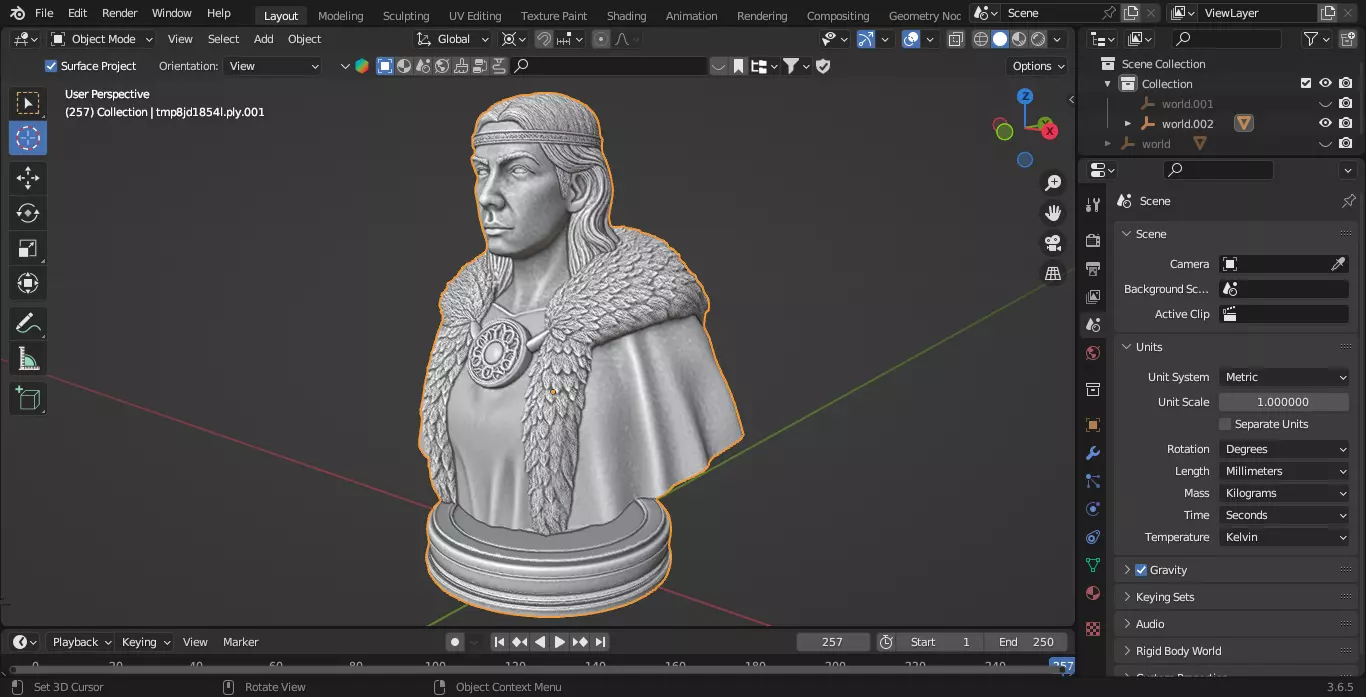Open the Output properties tab

coord(1093,269)
